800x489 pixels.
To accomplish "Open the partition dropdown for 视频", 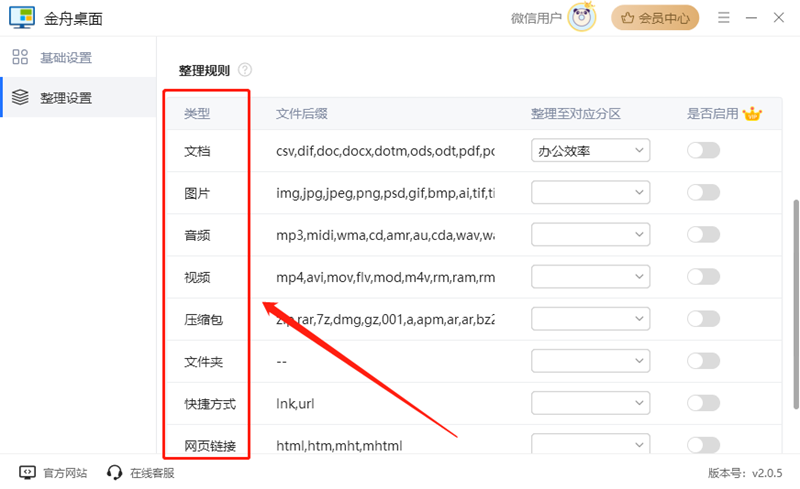I will coord(590,277).
